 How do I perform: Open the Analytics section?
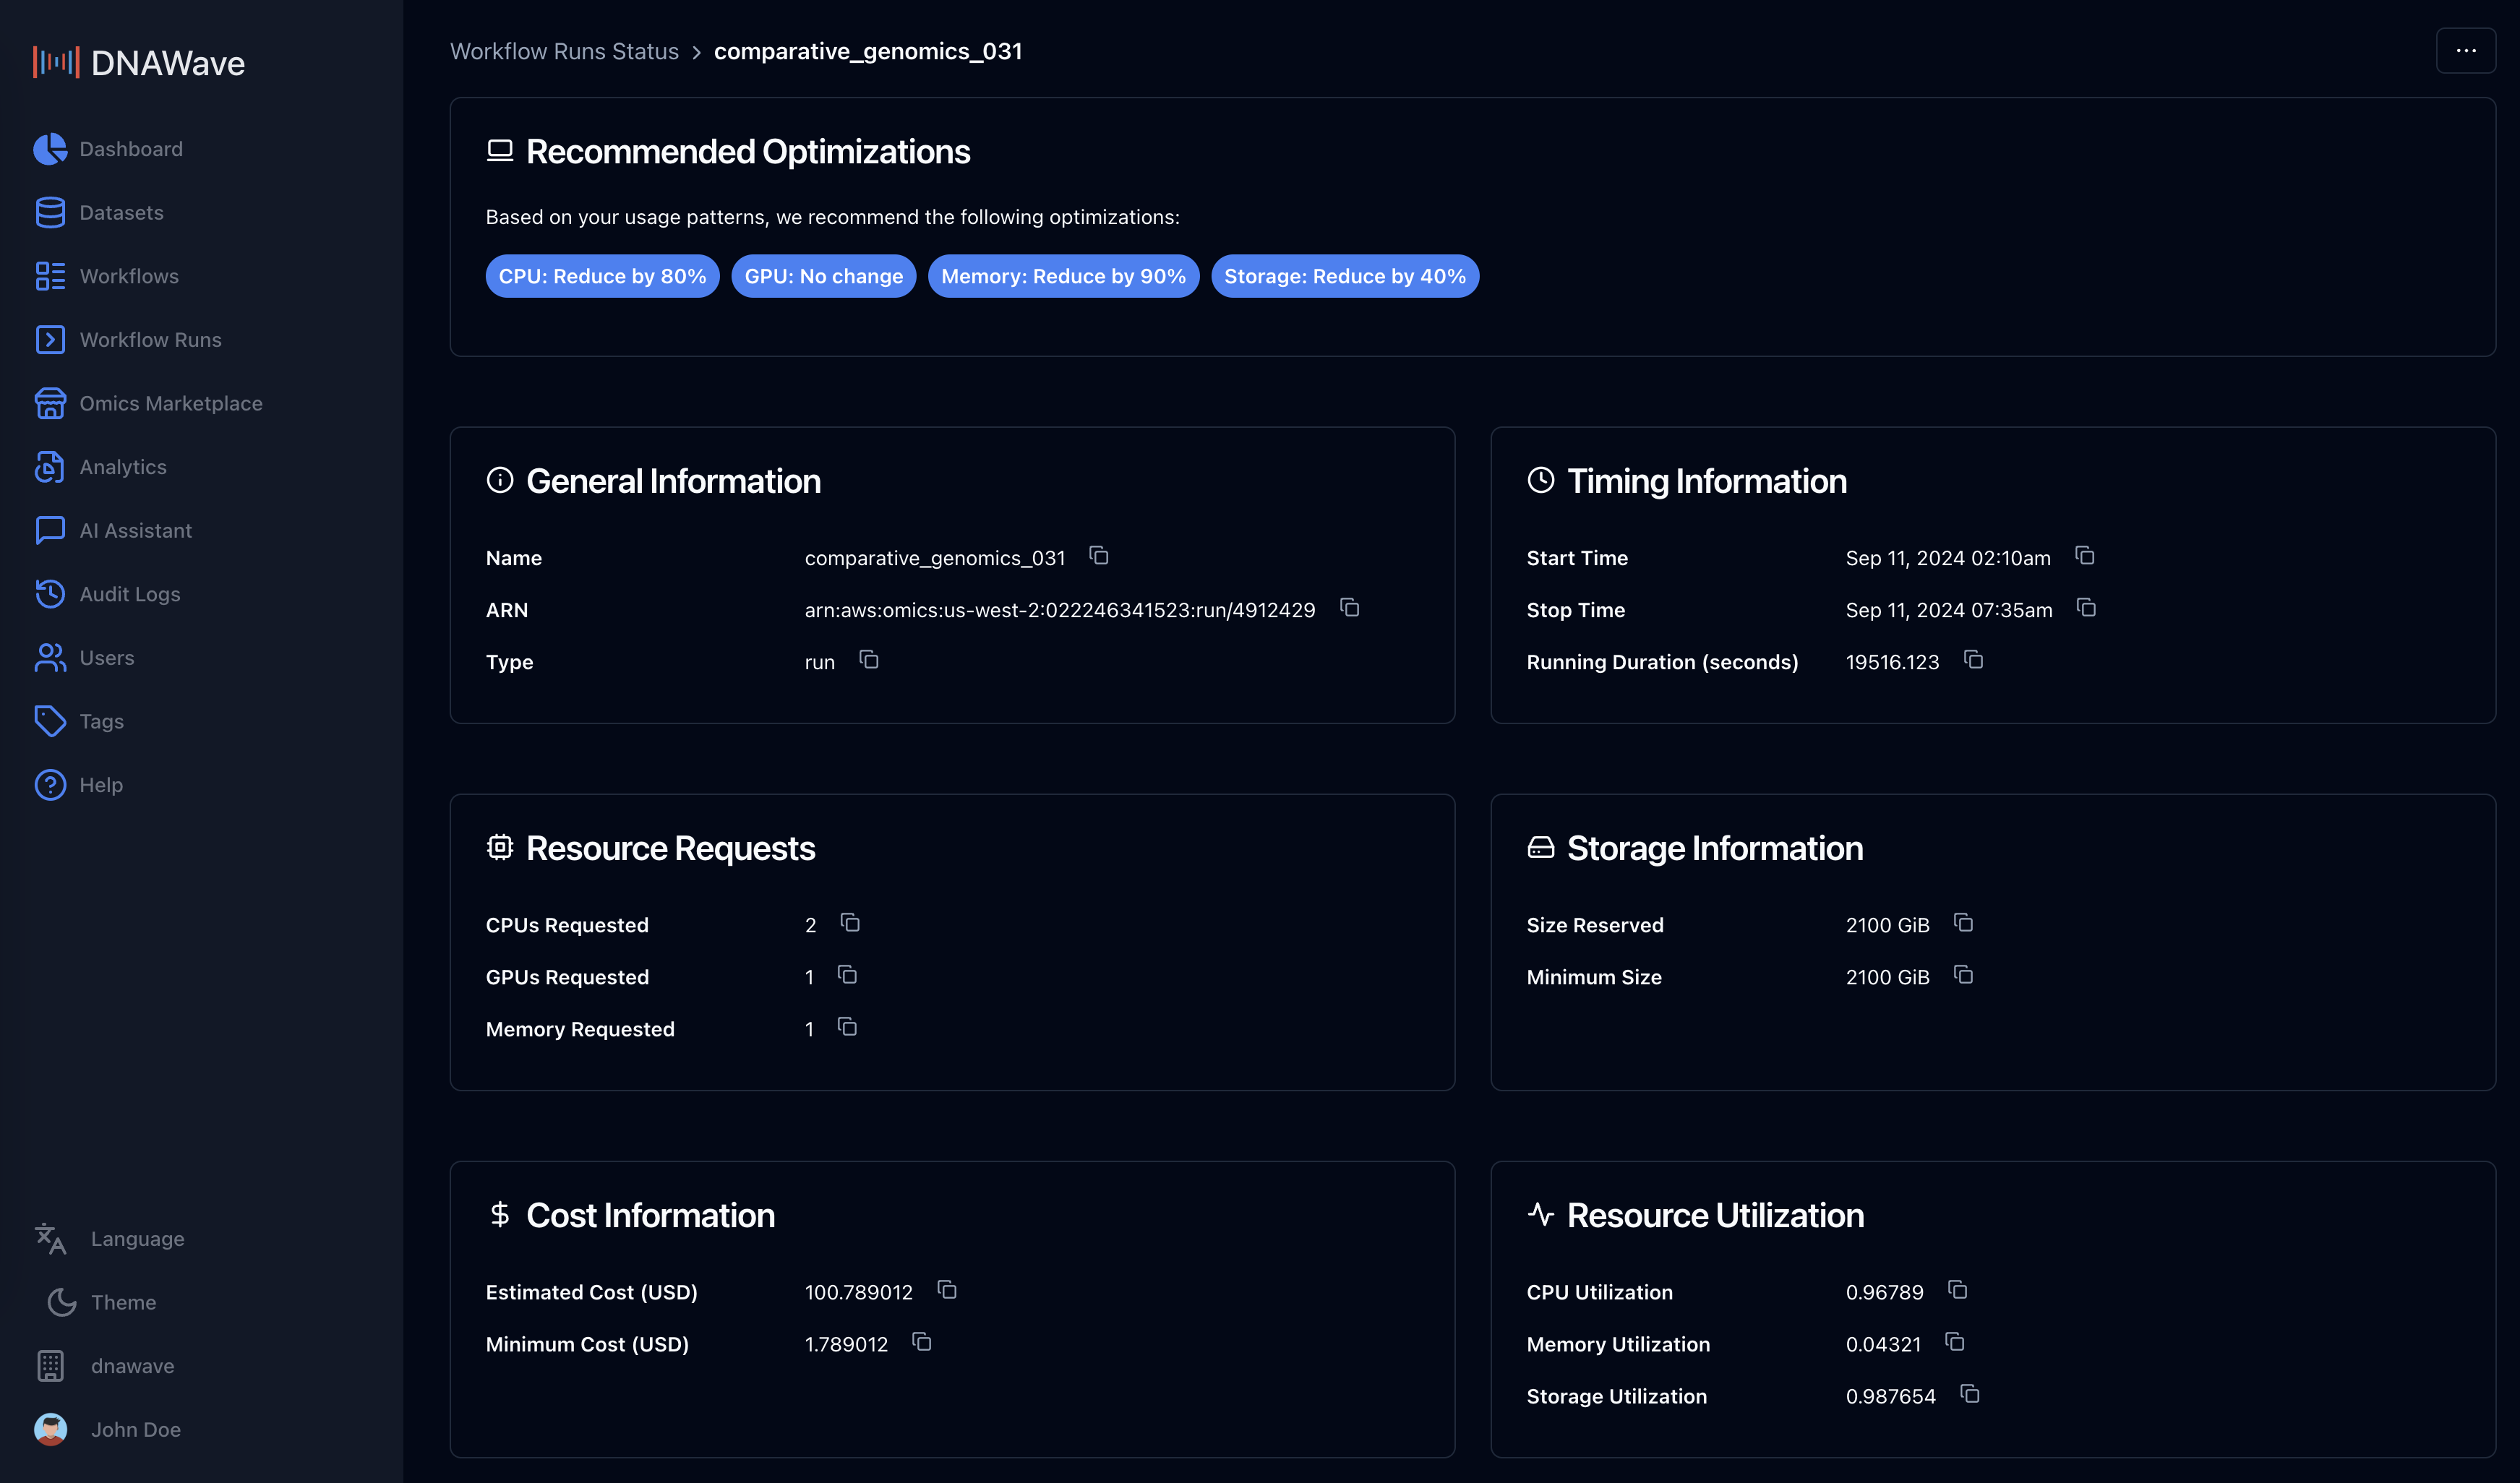coord(123,466)
